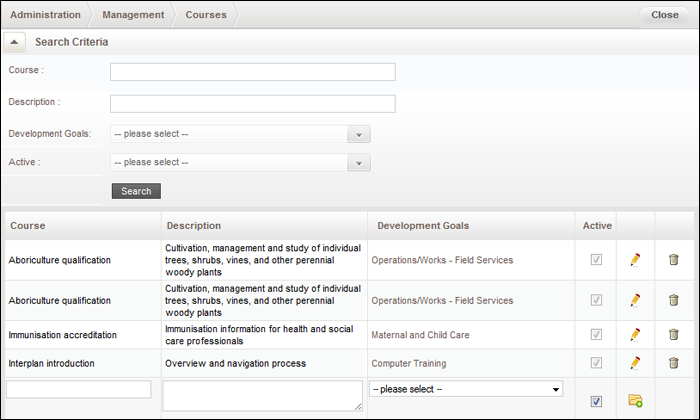700x420 pixels.
Task: Edit the Immunisation accreditation course with pencil icon
Action: [635, 334]
